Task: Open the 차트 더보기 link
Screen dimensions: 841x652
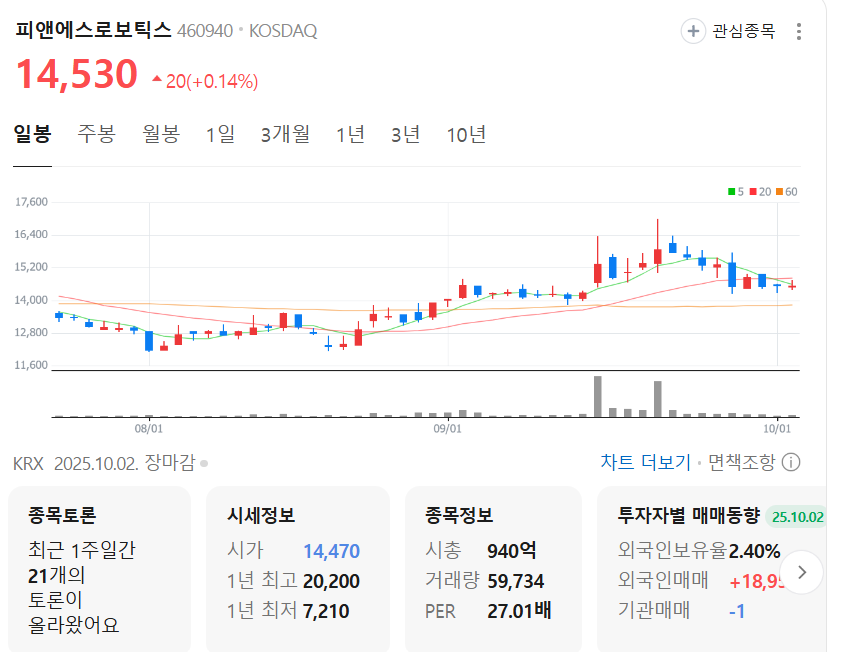Action: [x=645, y=462]
